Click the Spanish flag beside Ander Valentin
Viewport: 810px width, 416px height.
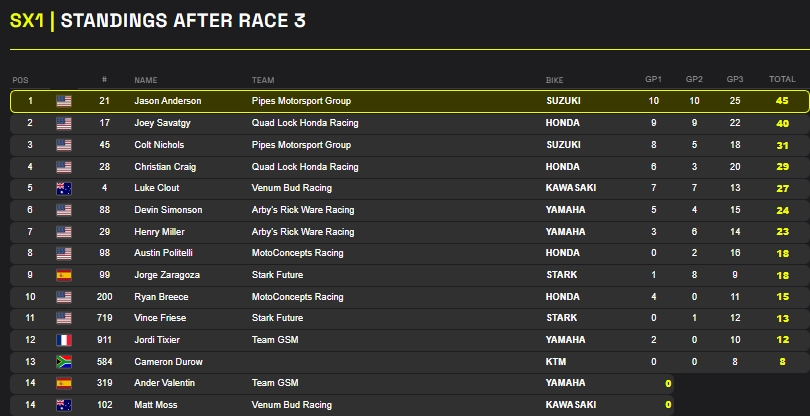[64, 384]
